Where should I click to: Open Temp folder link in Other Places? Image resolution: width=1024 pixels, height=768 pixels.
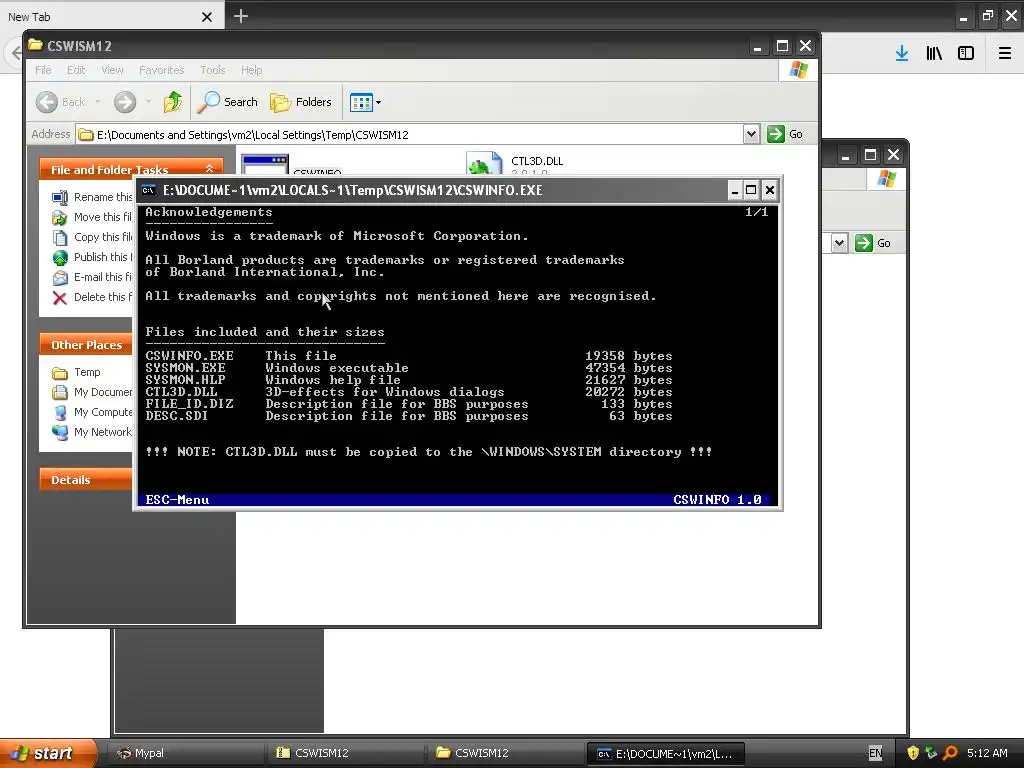[87, 372]
